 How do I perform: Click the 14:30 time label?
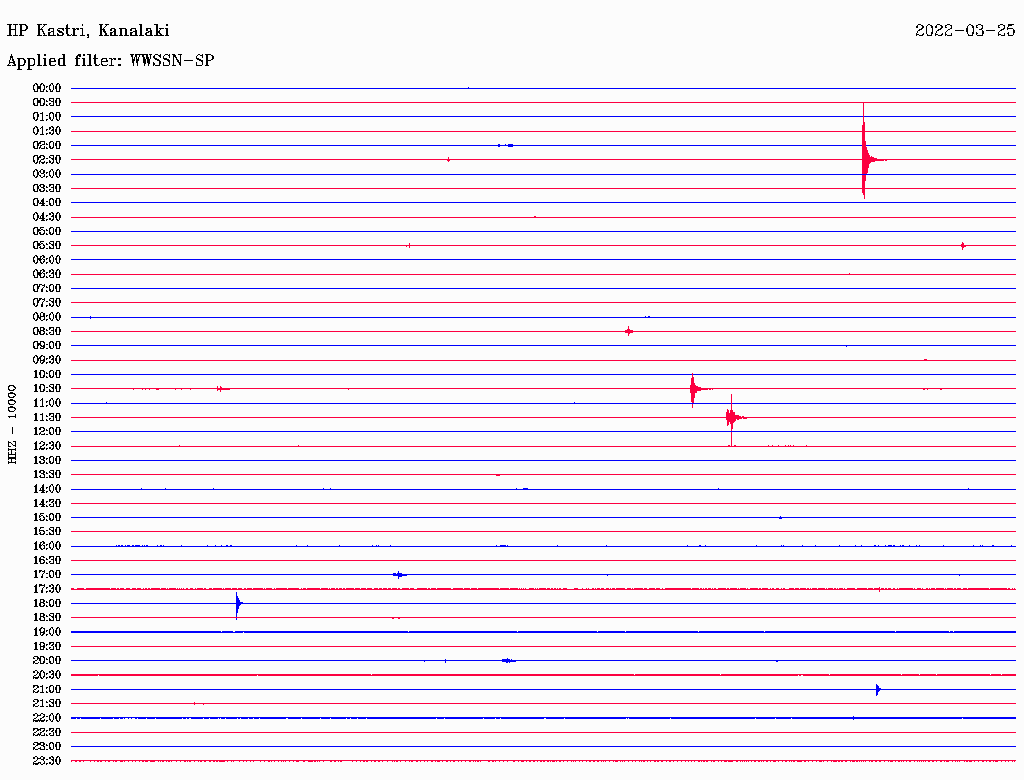coord(47,504)
